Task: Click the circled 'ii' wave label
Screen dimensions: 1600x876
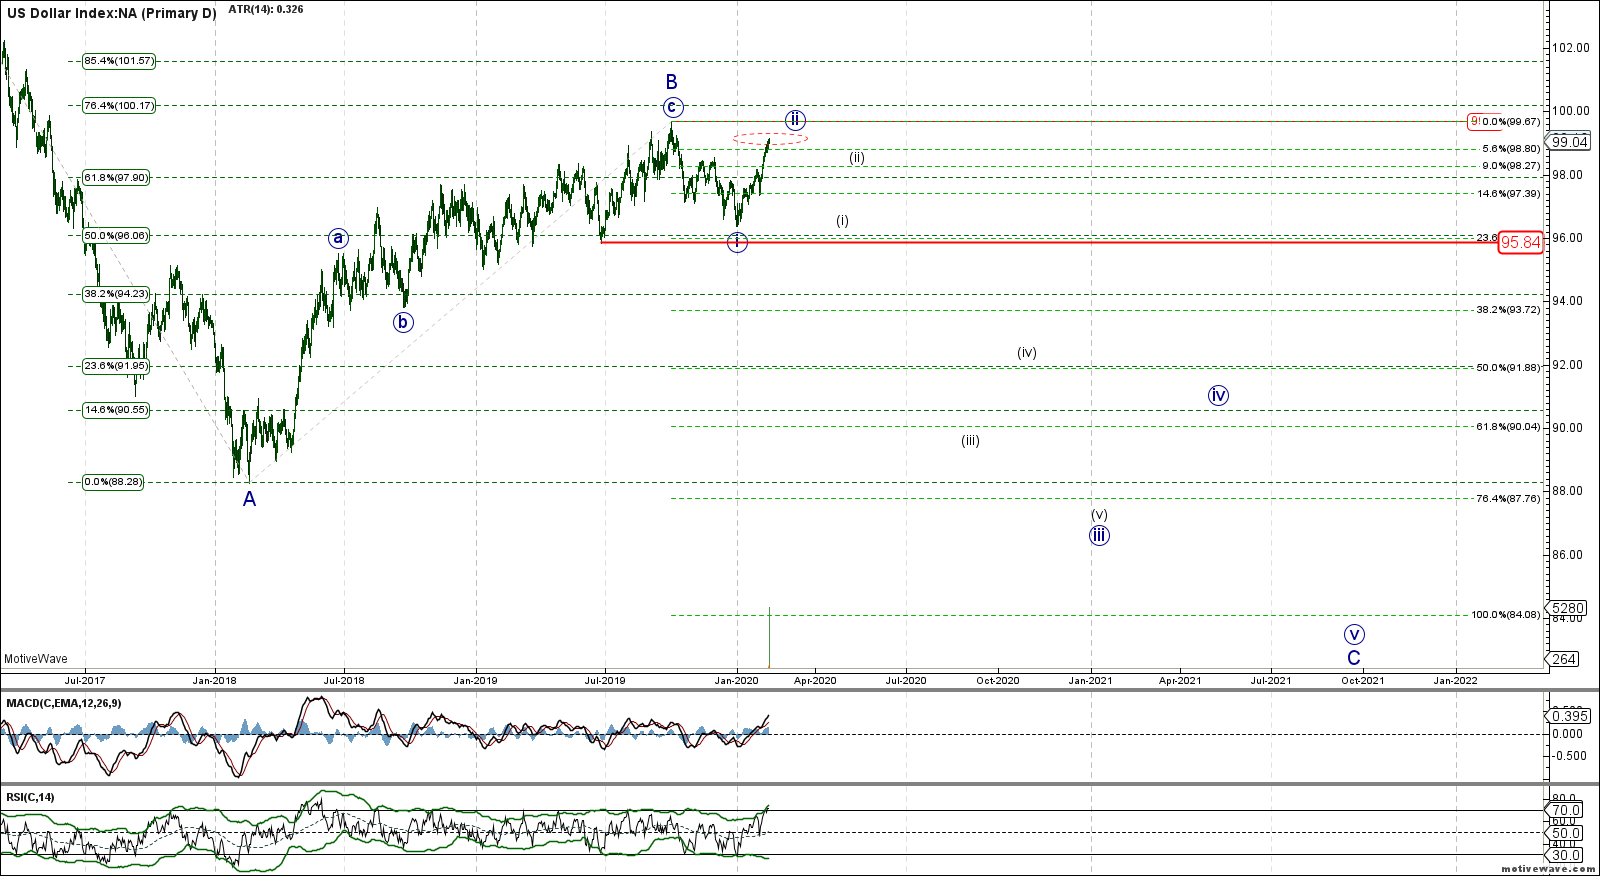Action: point(795,119)
